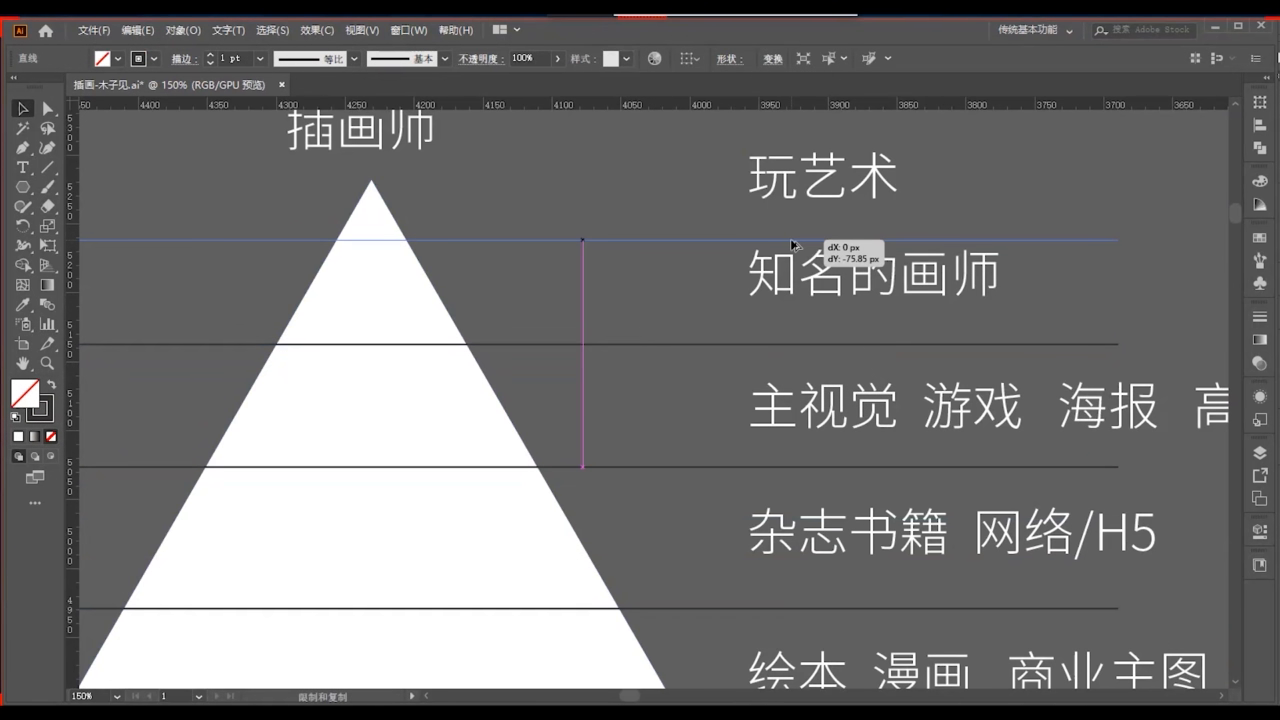
Task: Select the Zoom magnifier tool
Action: pos(47,363)
